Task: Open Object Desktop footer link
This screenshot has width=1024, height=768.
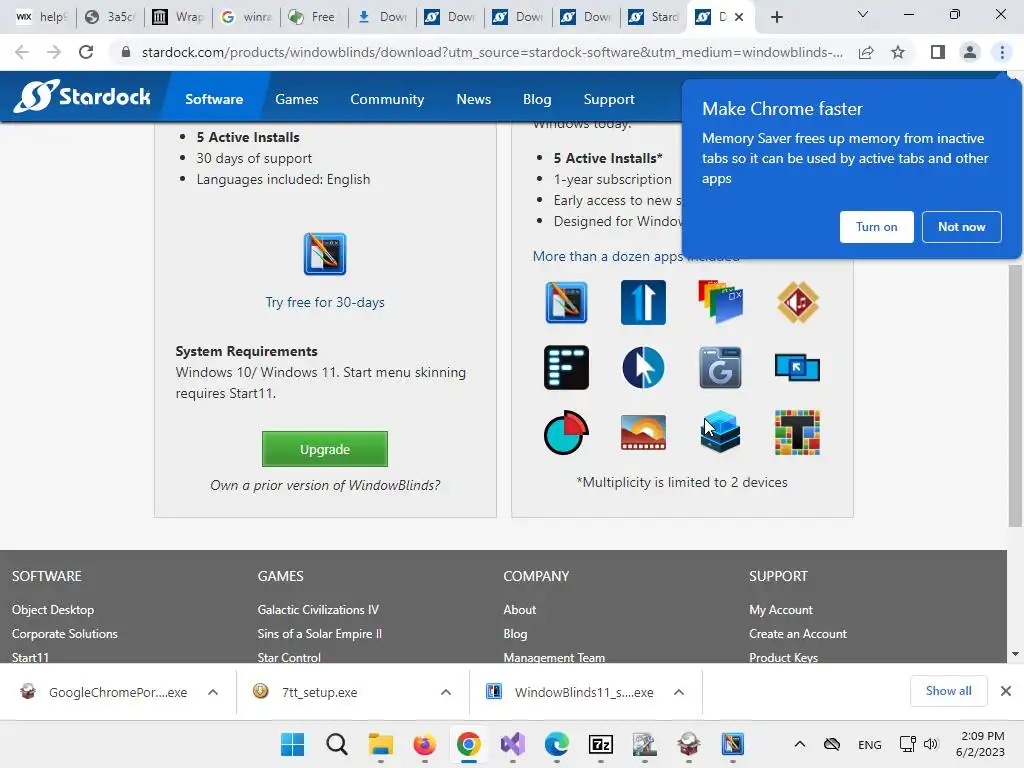Action: 53,609
